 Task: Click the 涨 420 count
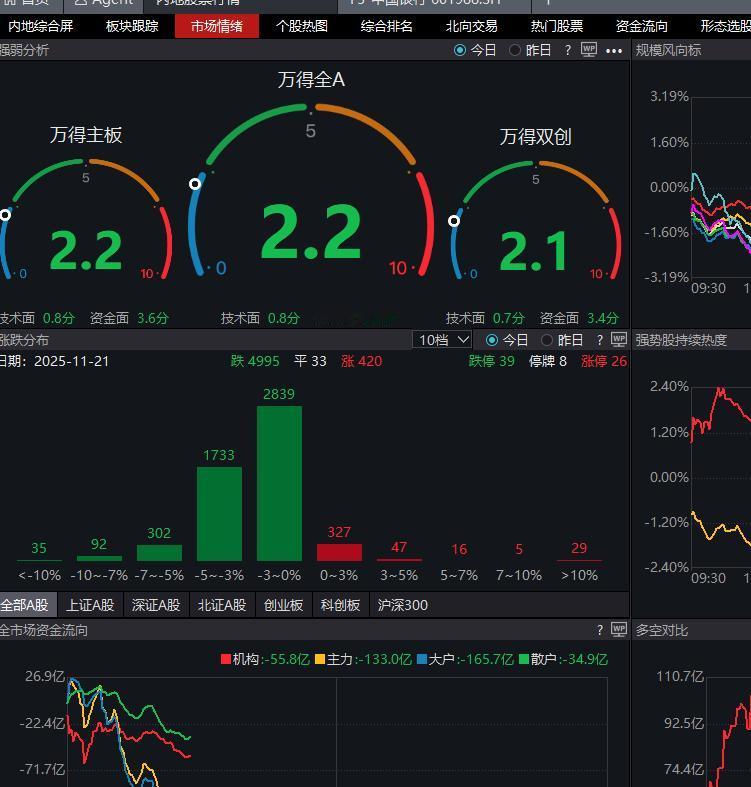coord(361,361)
